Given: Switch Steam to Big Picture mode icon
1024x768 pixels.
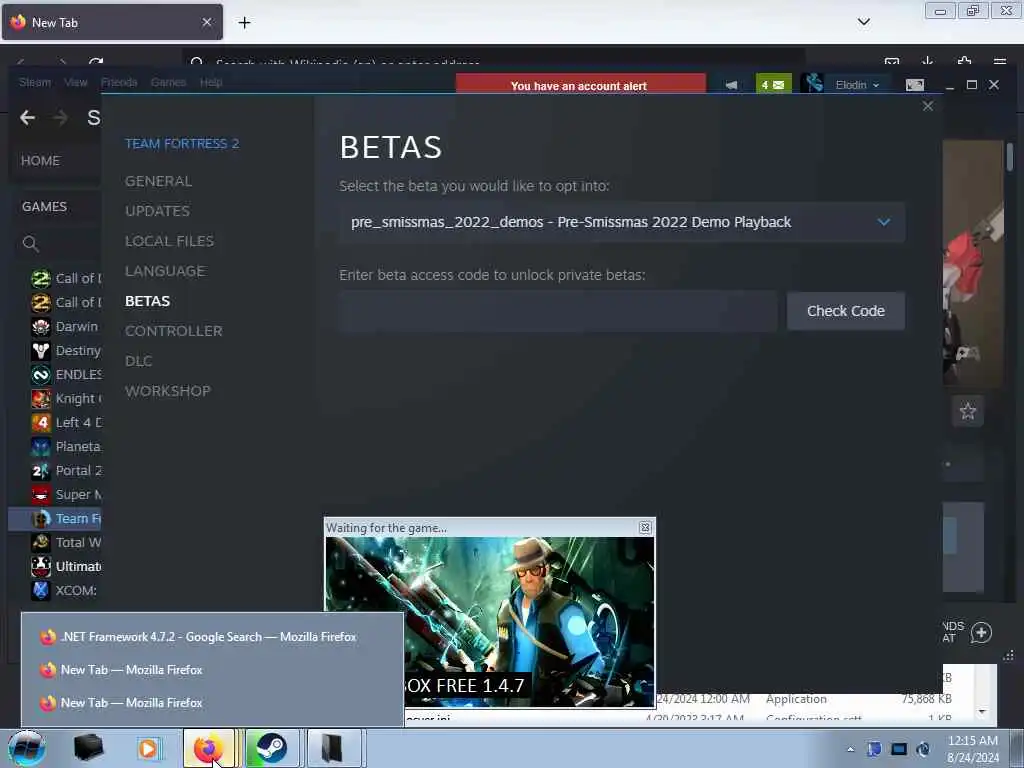Looking at the screenshot, I should point(915,85).
